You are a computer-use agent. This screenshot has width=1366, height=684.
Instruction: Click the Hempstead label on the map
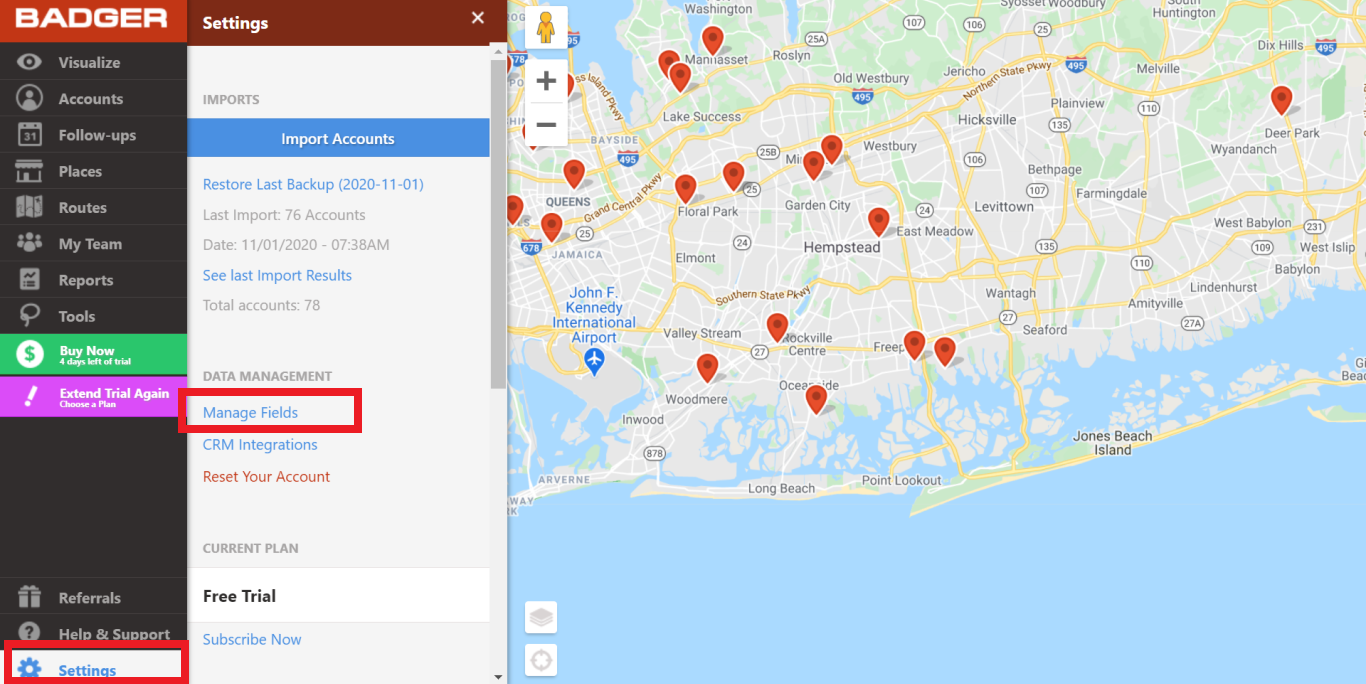click(x=842, y=247)
